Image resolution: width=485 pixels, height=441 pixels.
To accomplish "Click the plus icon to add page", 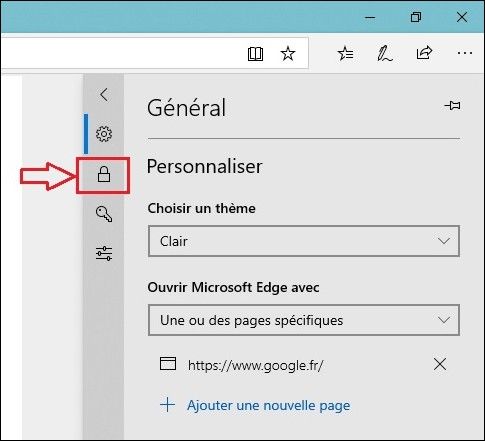I will [x=167, y=405].
